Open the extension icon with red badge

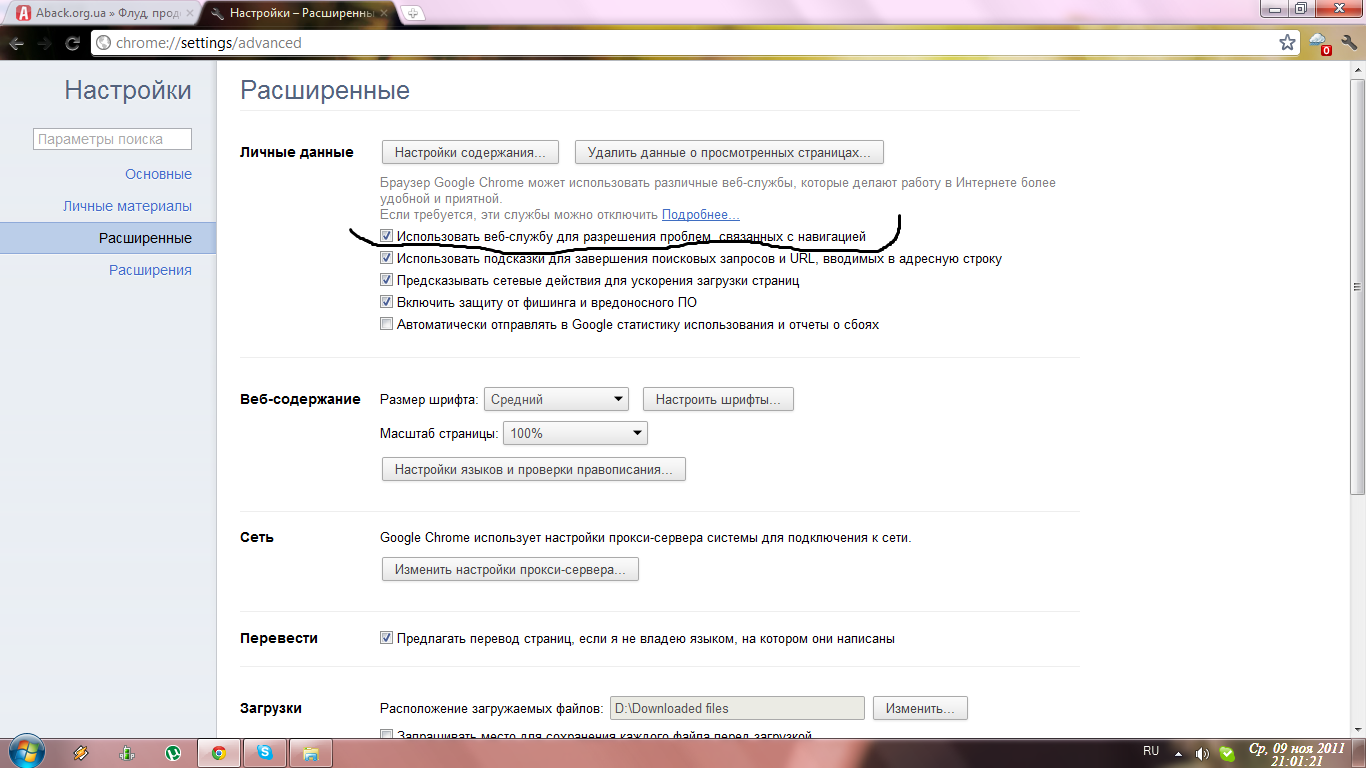(x=1319, y=43)
